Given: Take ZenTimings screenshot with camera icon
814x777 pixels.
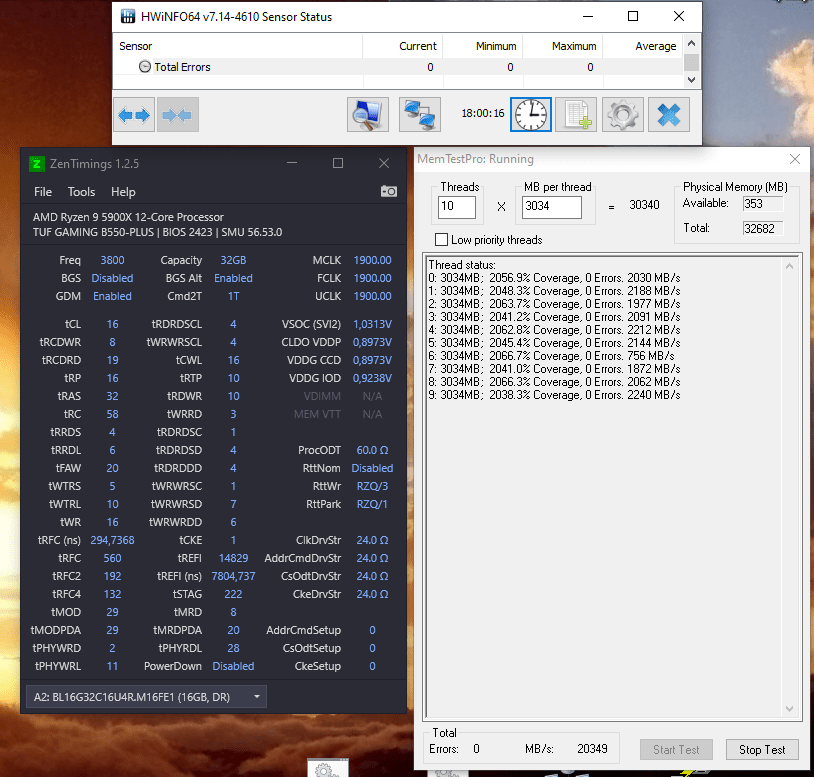Looking at the screenshot, I should click(x=389, y=192).
